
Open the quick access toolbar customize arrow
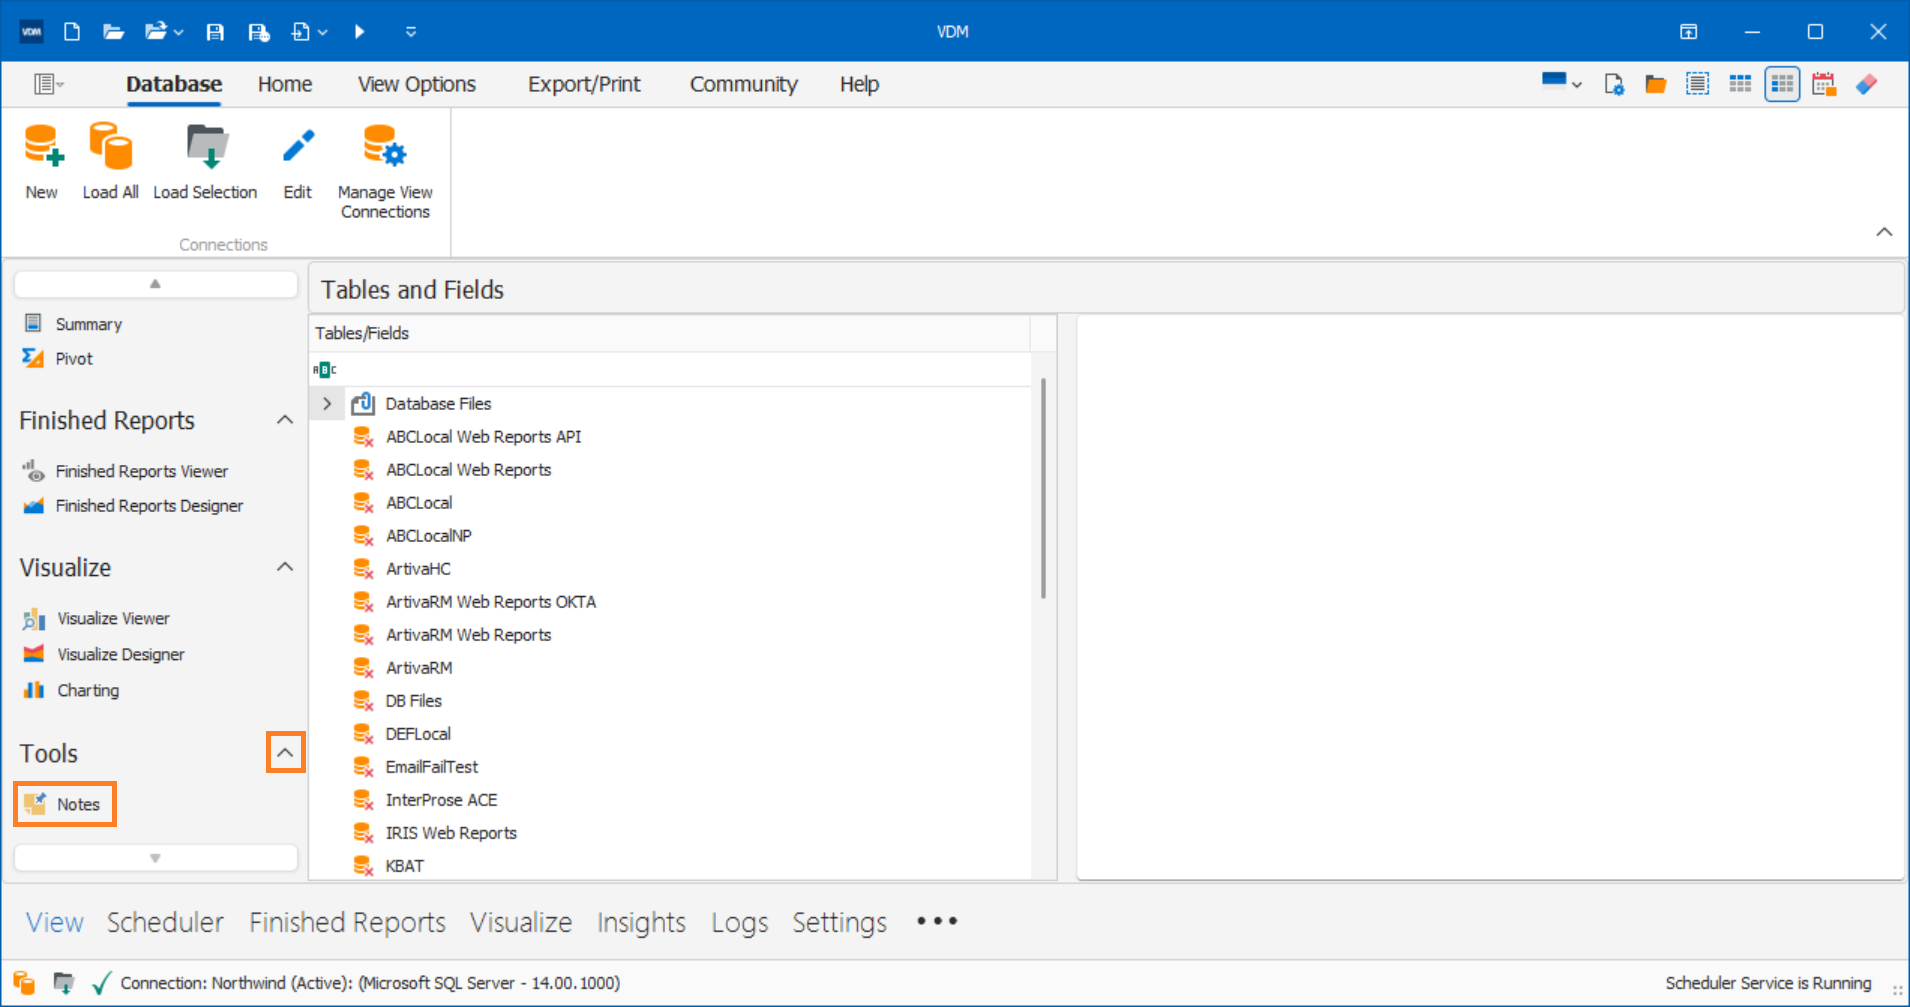410,32
